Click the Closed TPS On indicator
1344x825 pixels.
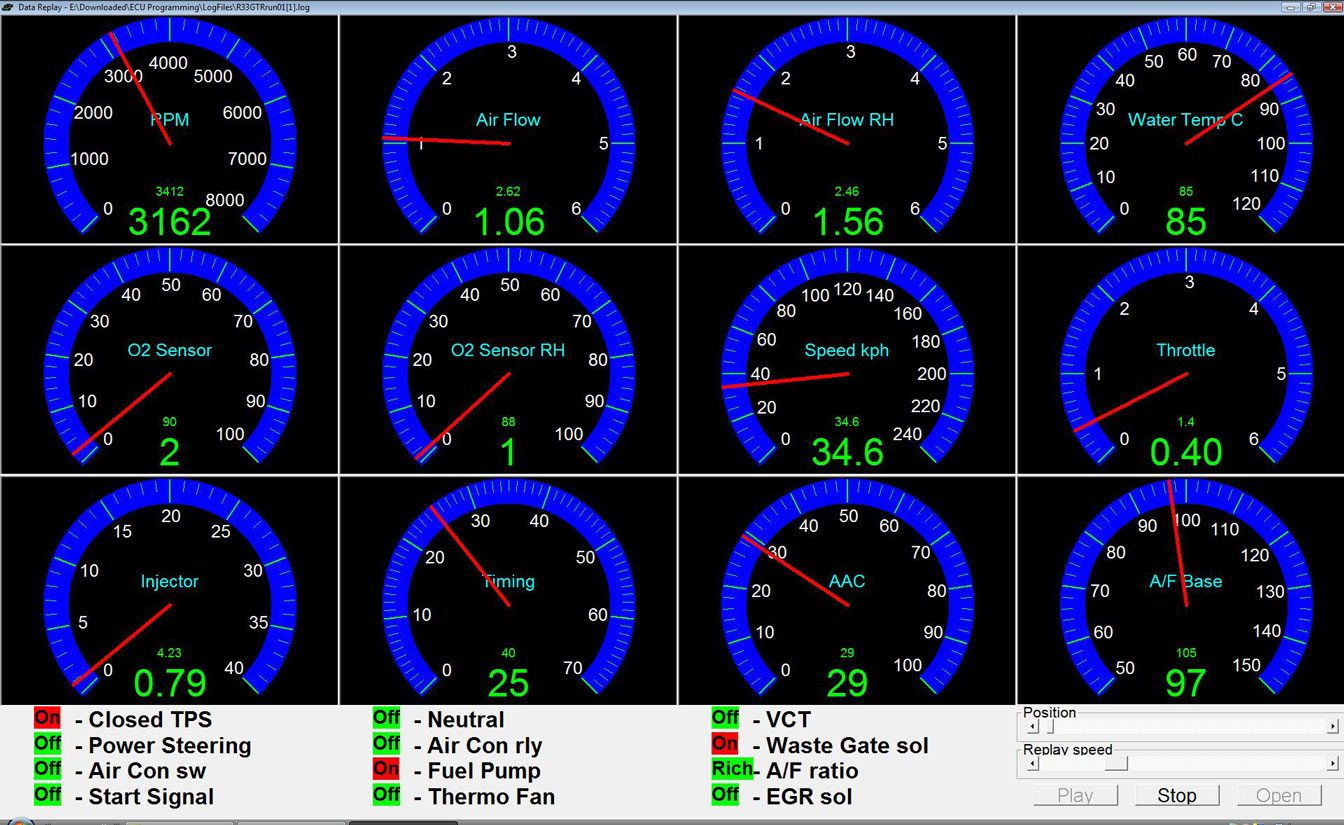47,718
